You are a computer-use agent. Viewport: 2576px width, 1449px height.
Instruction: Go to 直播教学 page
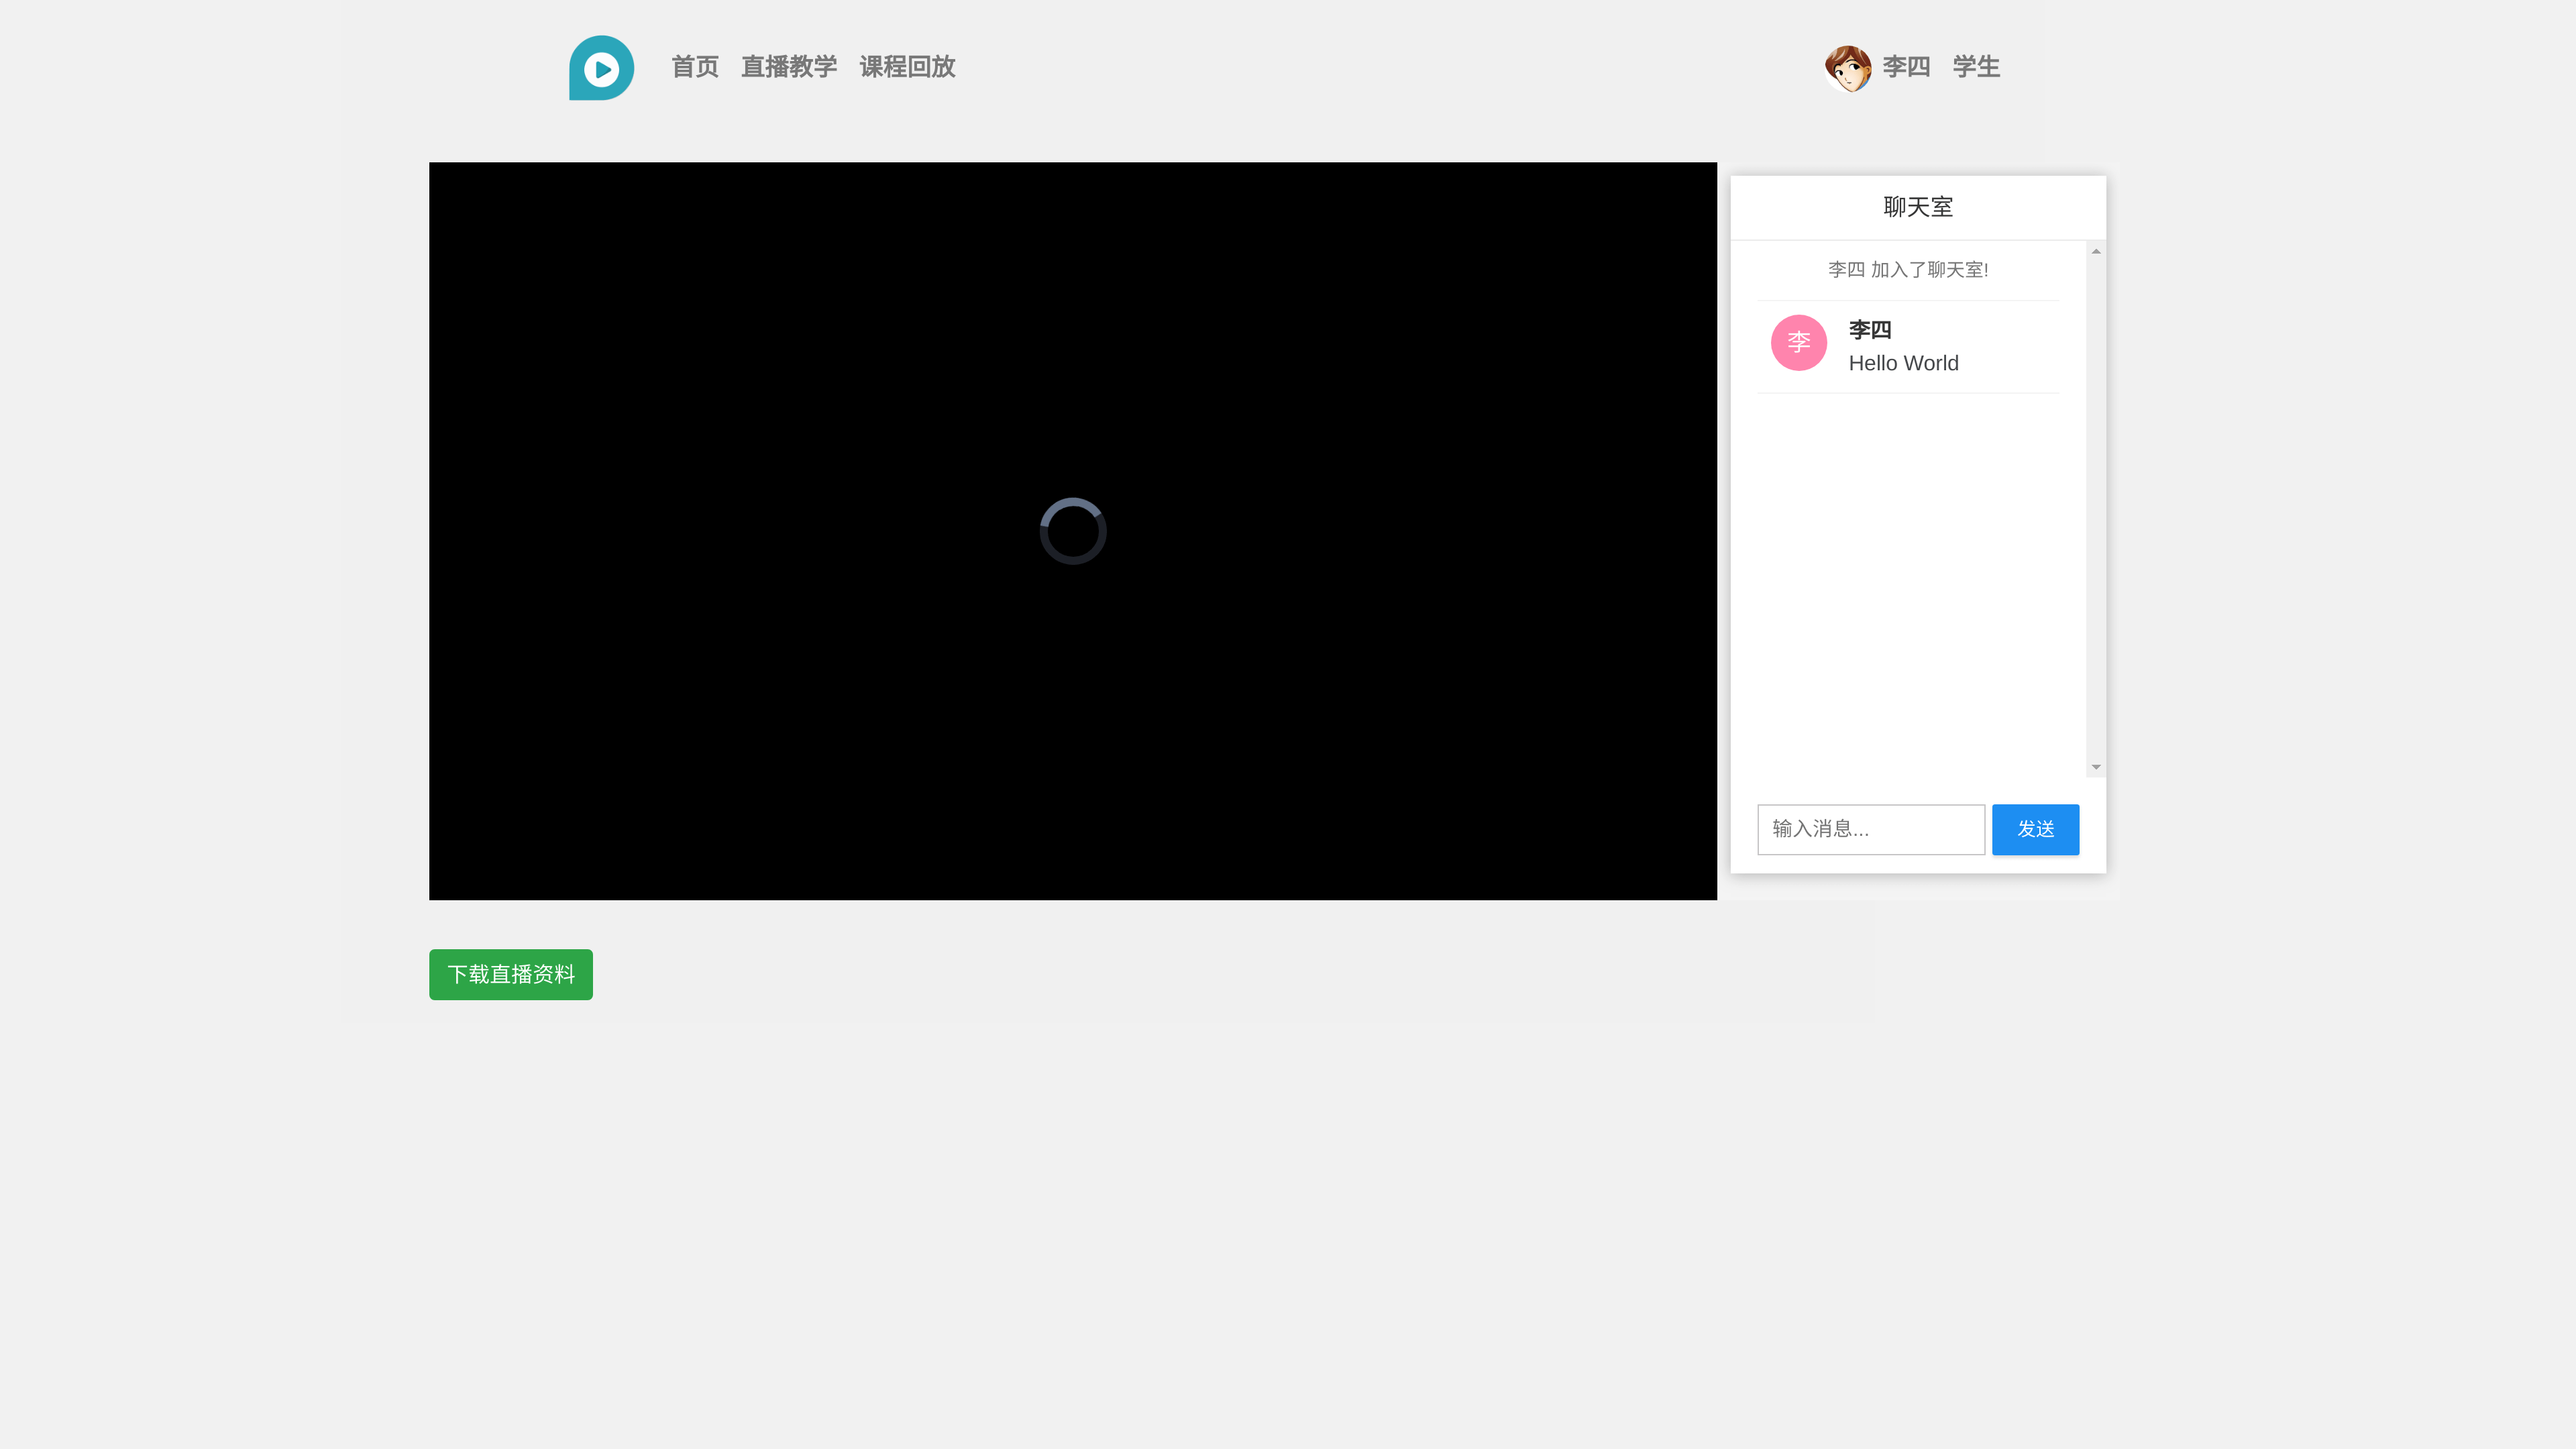pyautogui.click(x=788, y=67)
